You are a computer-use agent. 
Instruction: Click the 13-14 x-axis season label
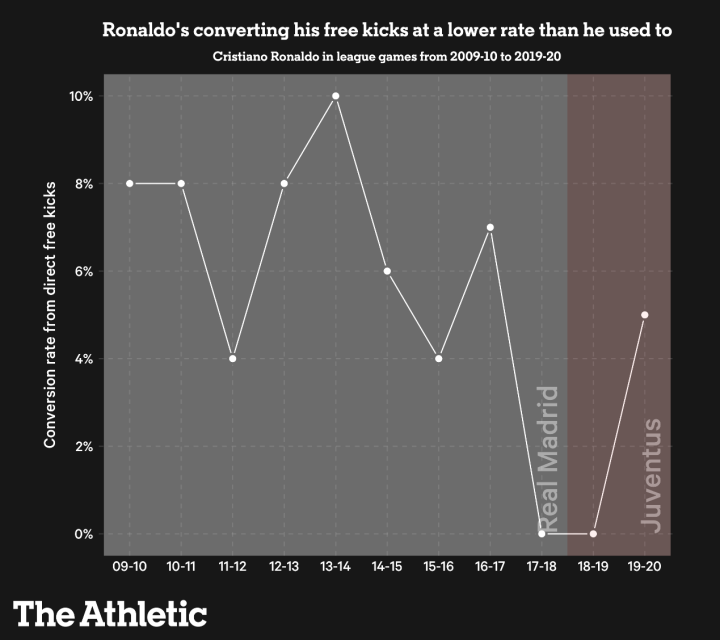pos(336,567)
